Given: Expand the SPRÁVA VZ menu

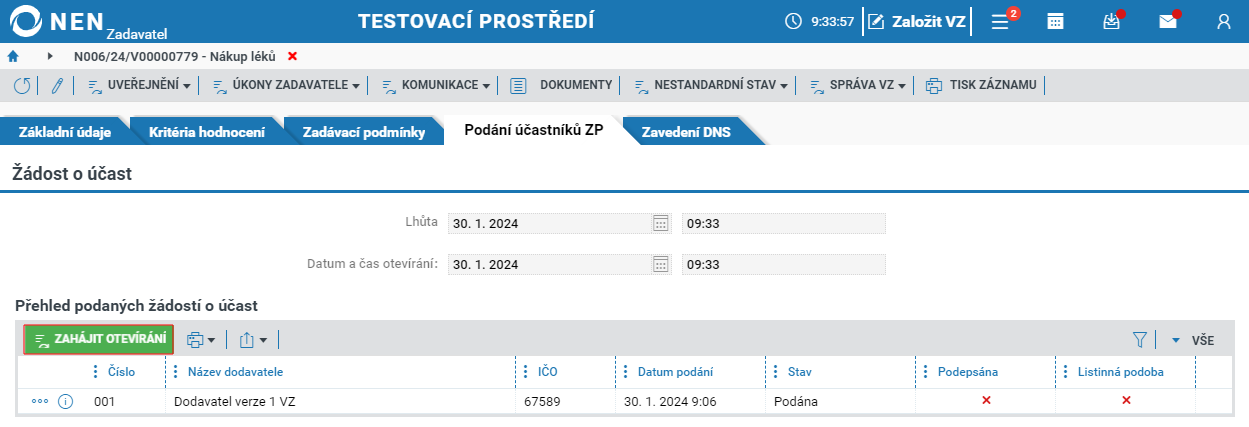Looking at the screenshot, I should pyautogui.click(x=857, y=85).
